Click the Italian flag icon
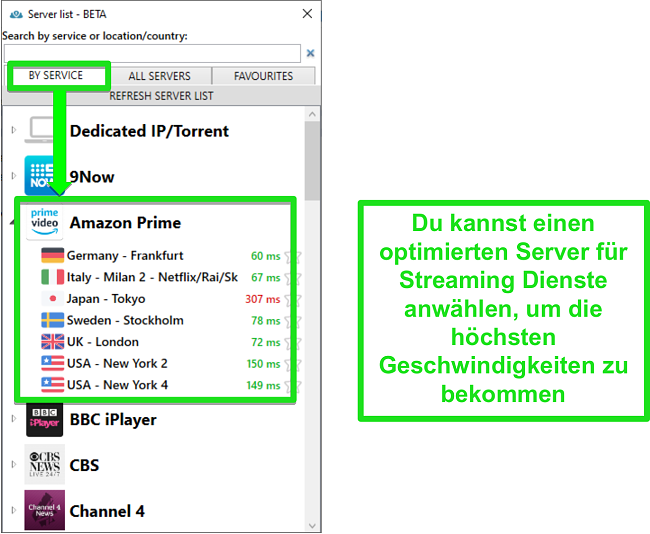Screen dimensions: 650x534 click(53, 277)
